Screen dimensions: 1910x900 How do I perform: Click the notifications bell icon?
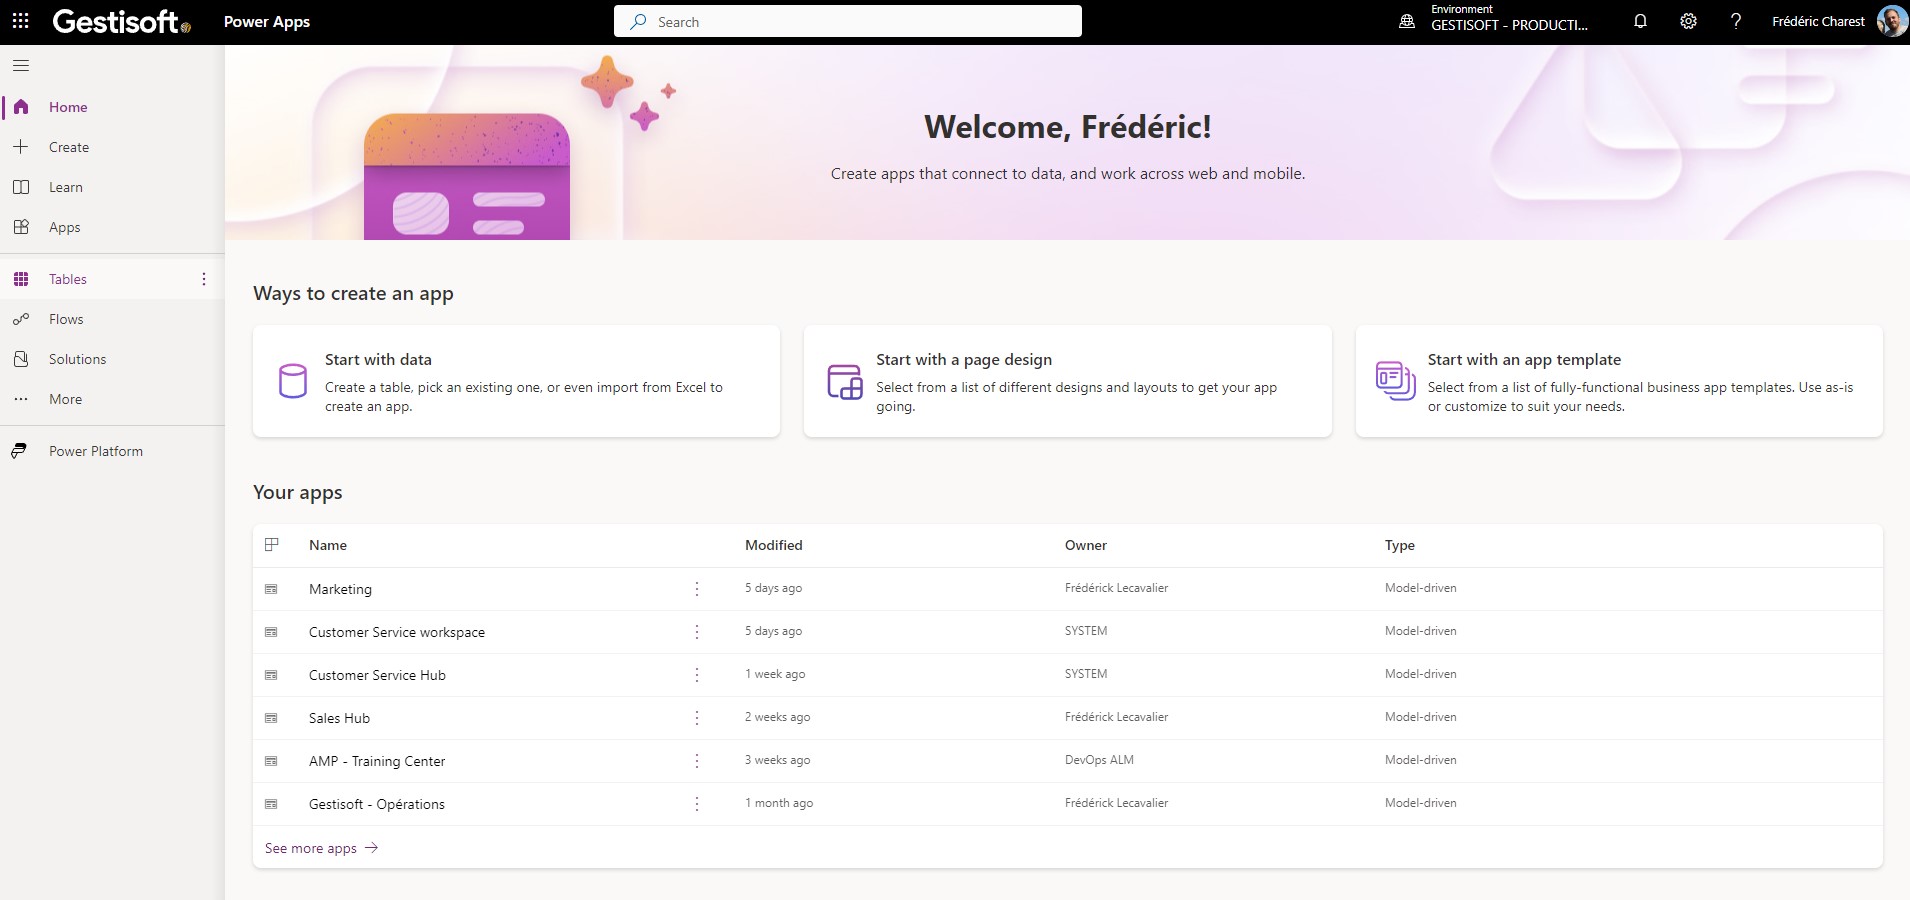tap(1640, 21)
